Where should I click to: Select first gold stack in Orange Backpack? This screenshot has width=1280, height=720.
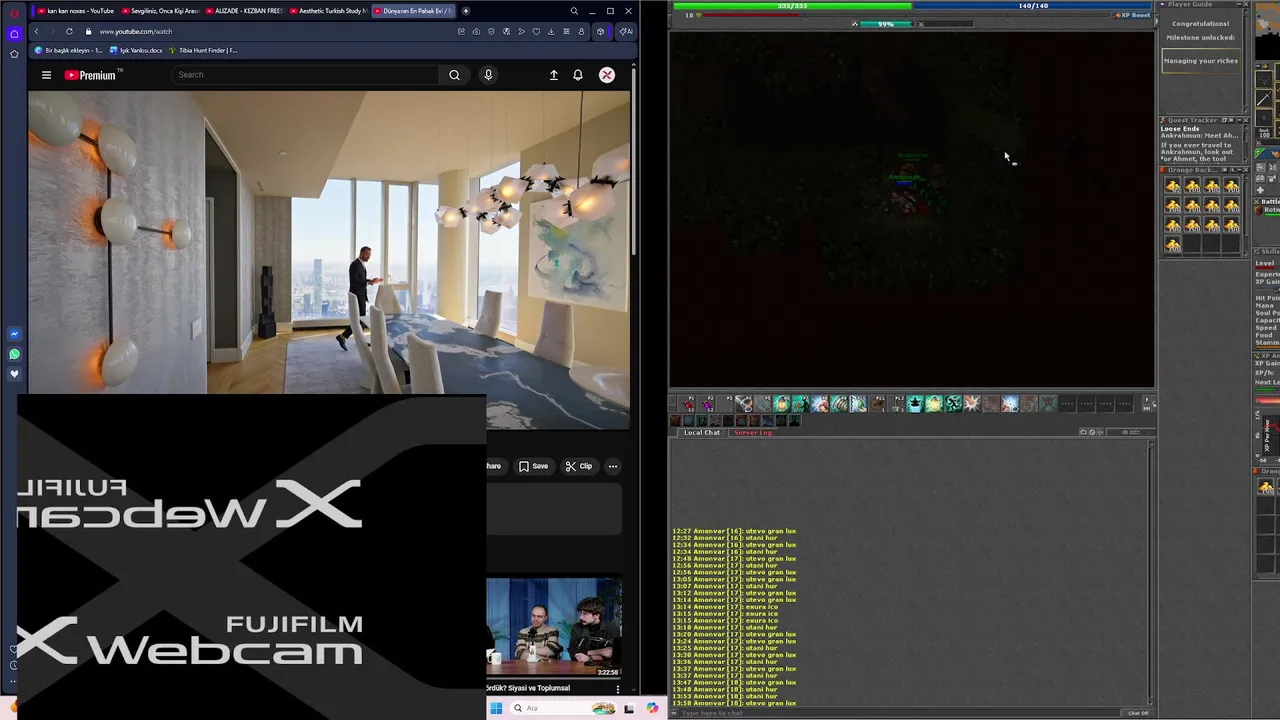(1173, 186)
